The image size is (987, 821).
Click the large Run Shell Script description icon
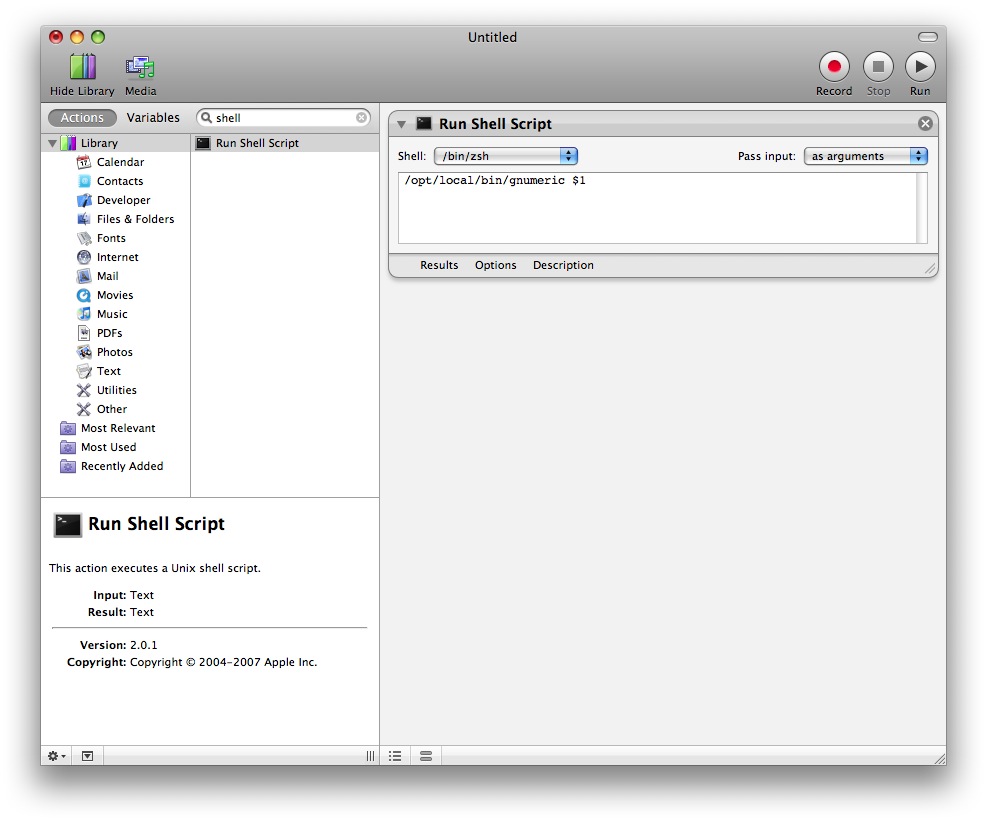pyautogui.click(x=67, y=525)
